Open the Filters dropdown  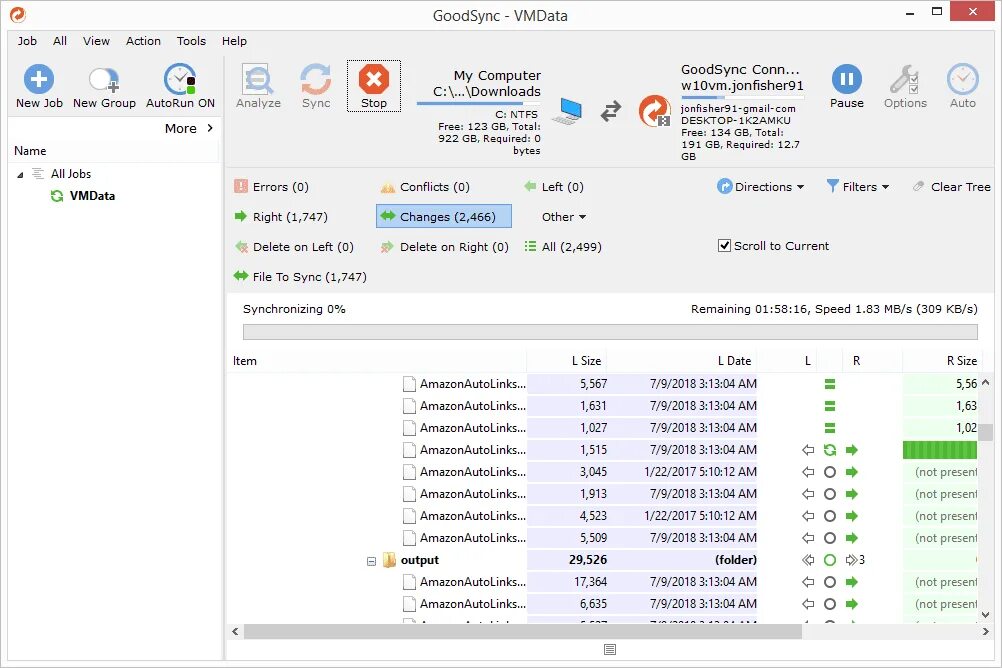click(858, 187)
